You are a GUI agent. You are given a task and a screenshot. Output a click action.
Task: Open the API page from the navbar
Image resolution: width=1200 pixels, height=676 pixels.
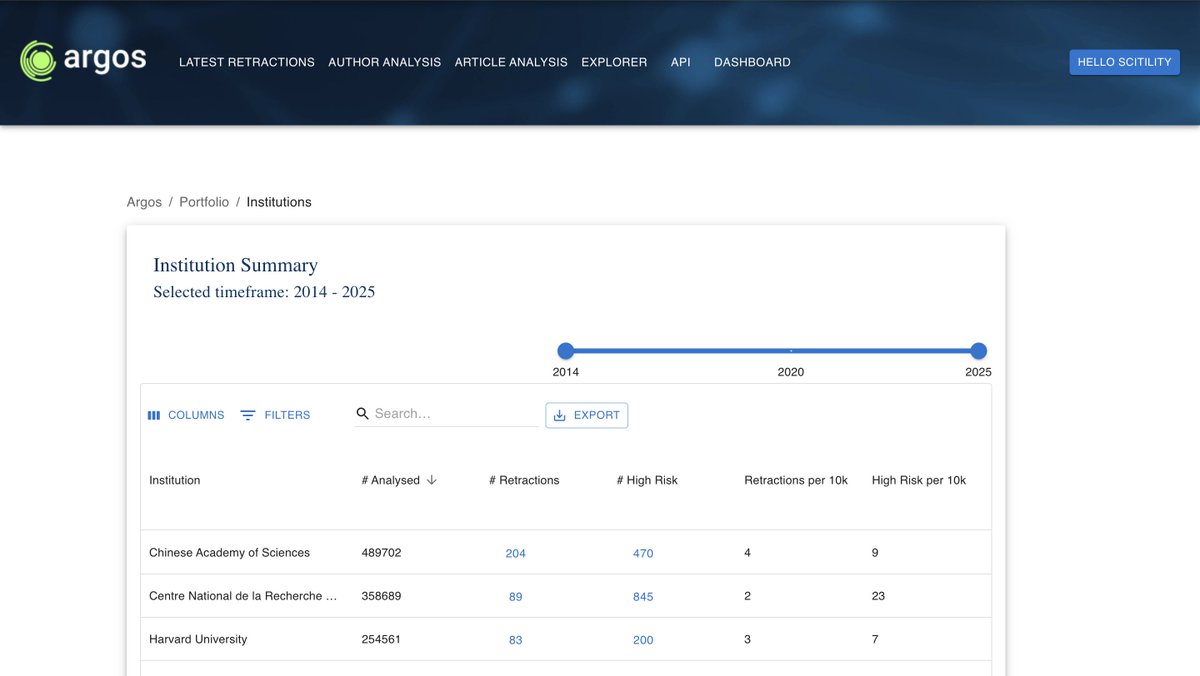[680, 61]
